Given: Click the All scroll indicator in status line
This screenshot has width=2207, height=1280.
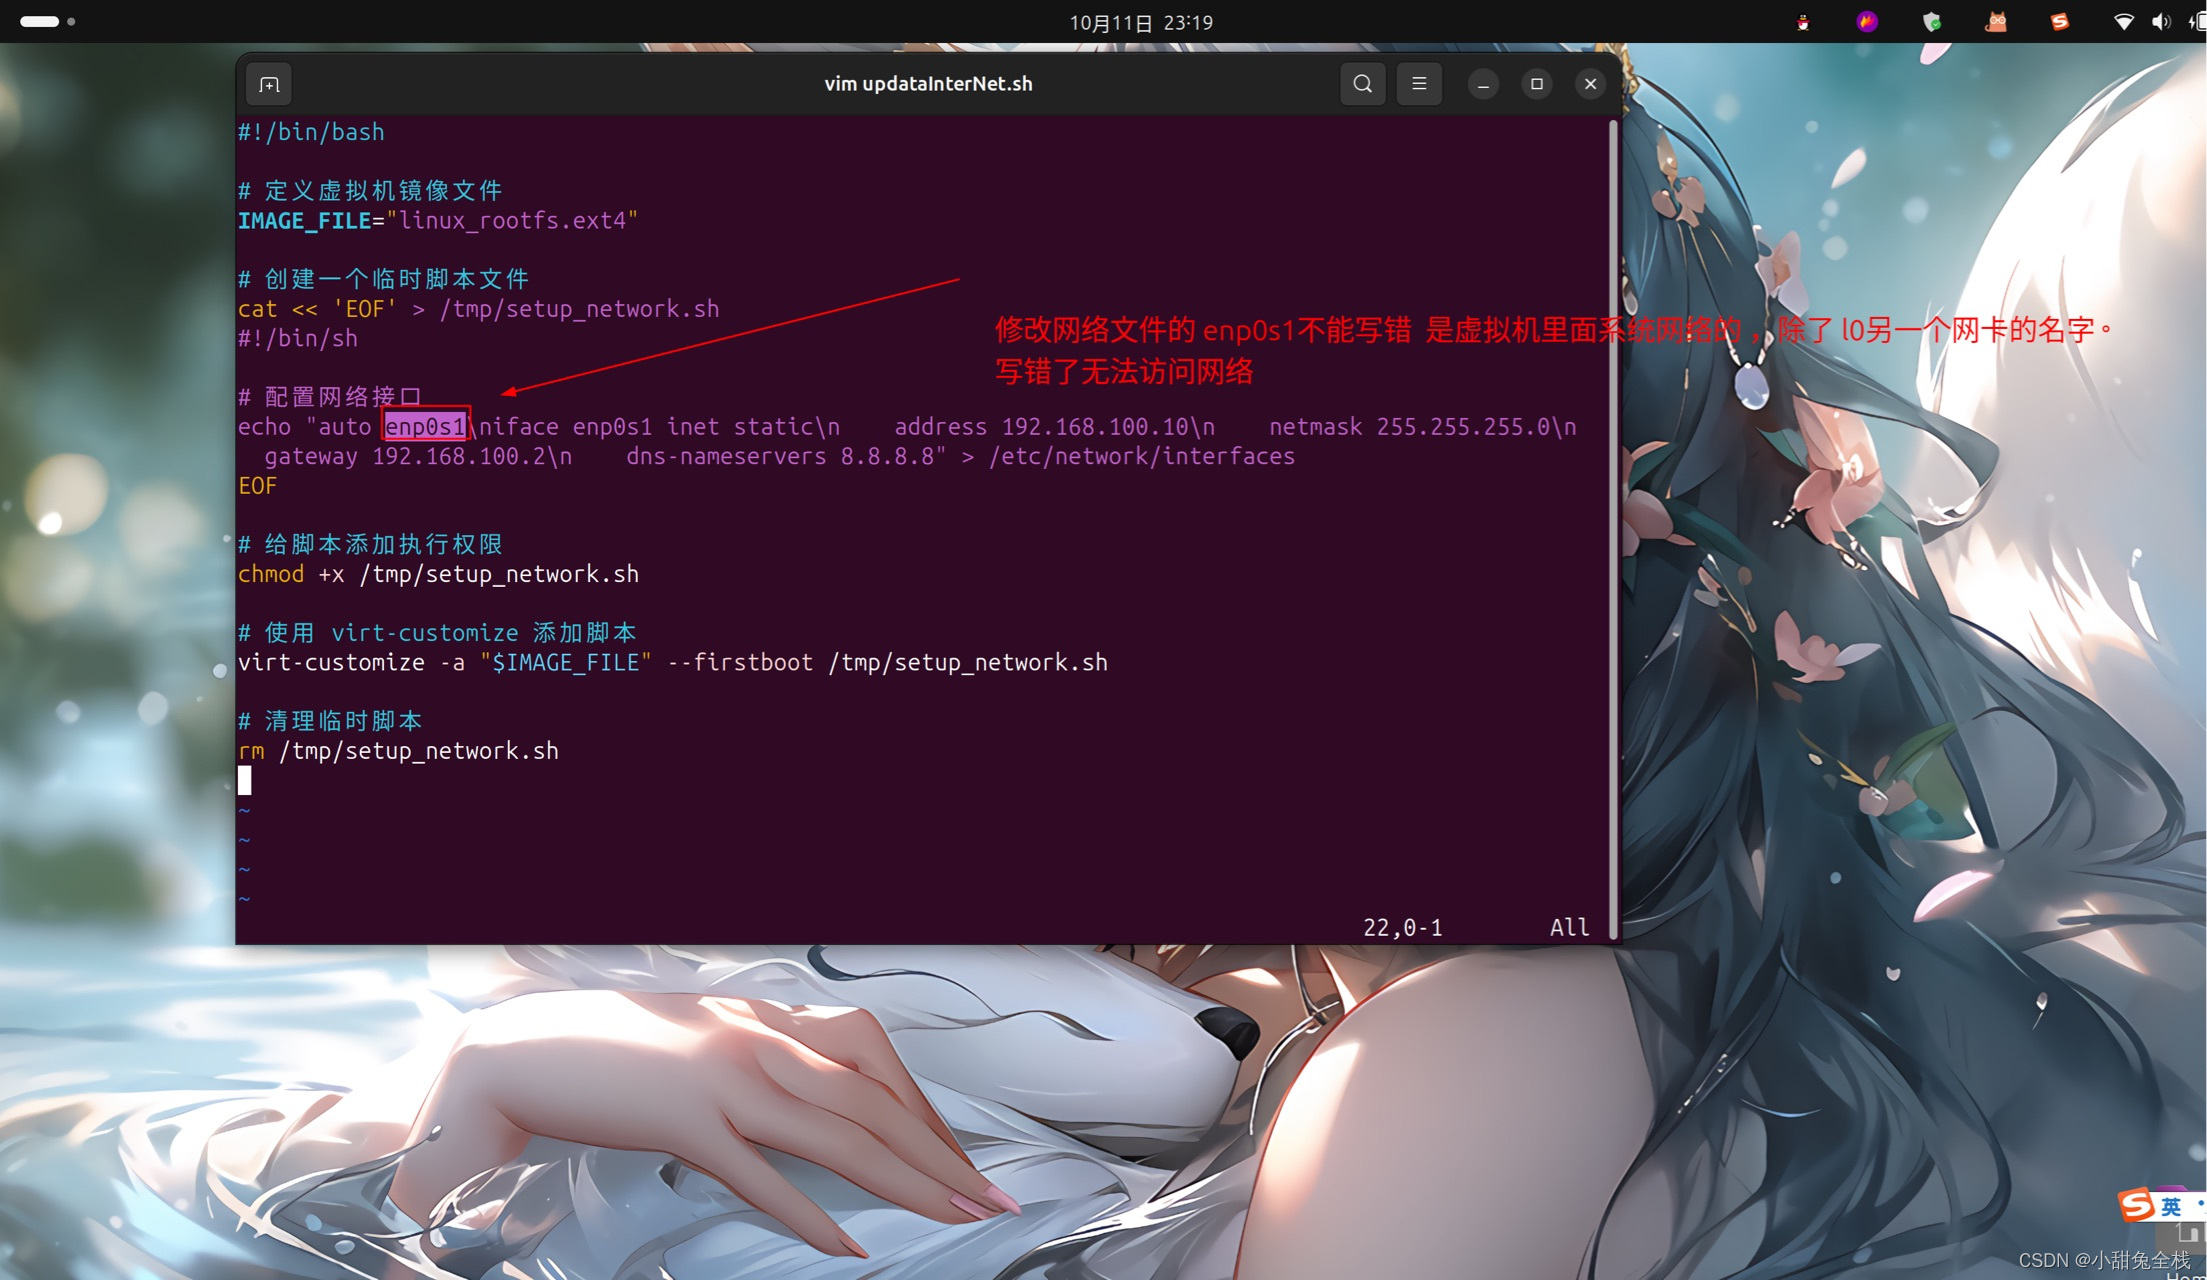Looking at the screenshot, I should pyautogui.click(x=1569, y=928).
